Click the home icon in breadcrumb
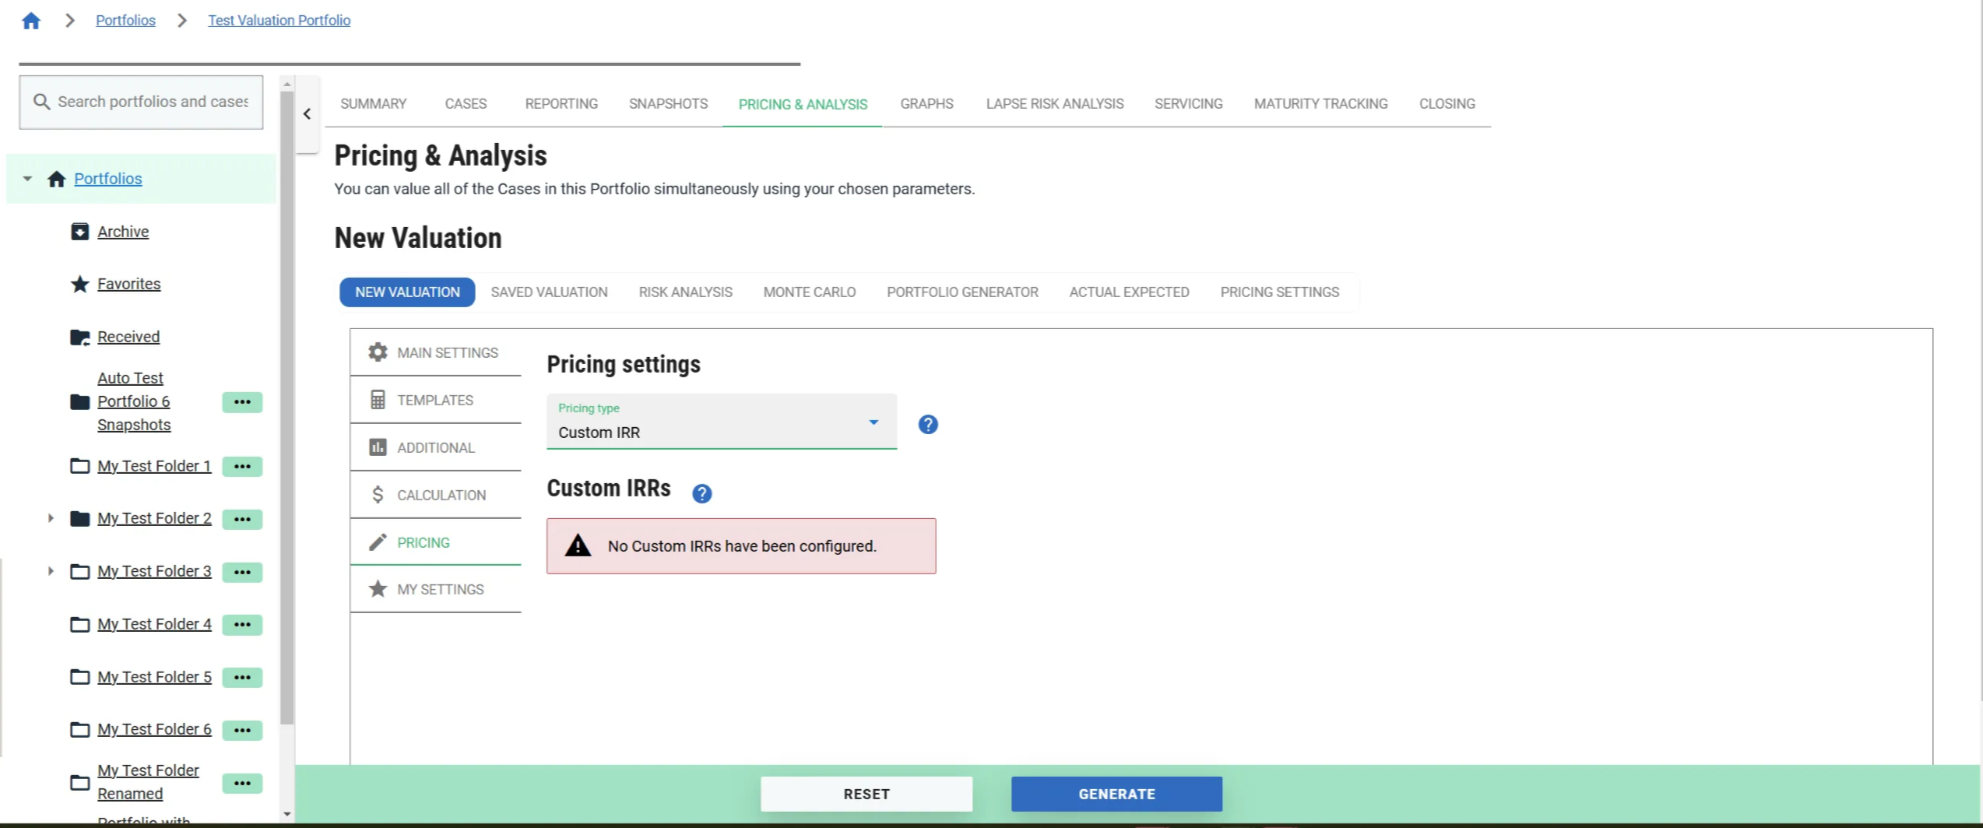 pyautogui.click(x=31, y=21)
